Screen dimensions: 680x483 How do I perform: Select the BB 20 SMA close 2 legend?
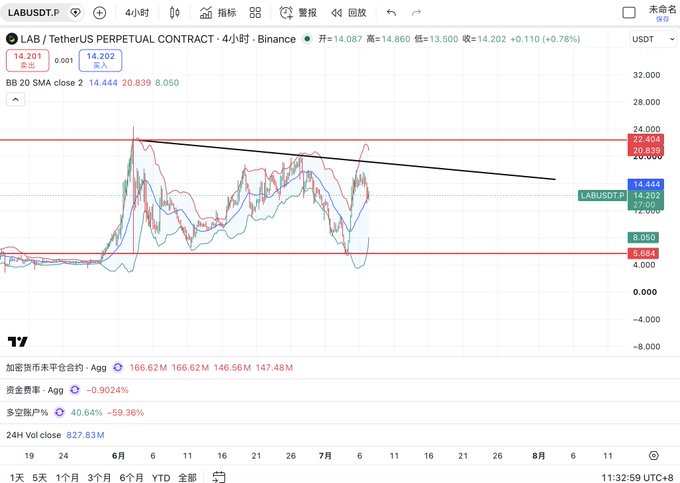44,83
